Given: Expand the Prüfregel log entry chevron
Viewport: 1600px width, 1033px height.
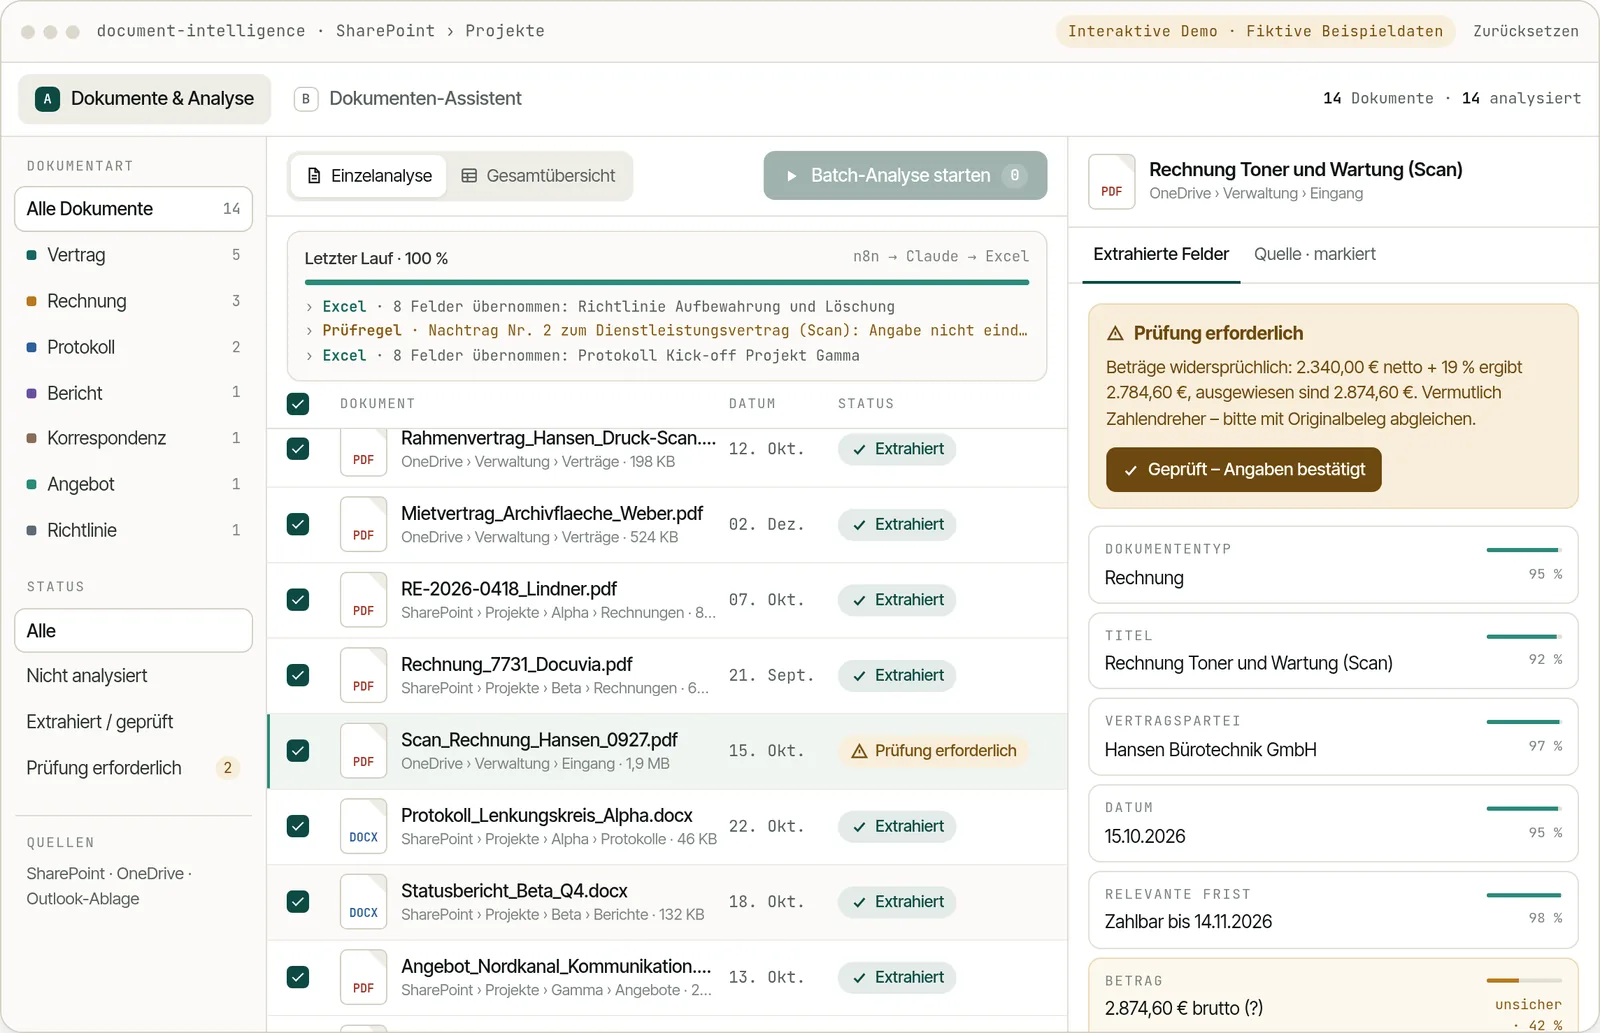Looking at the screenshot, I should tap(309, 331).
